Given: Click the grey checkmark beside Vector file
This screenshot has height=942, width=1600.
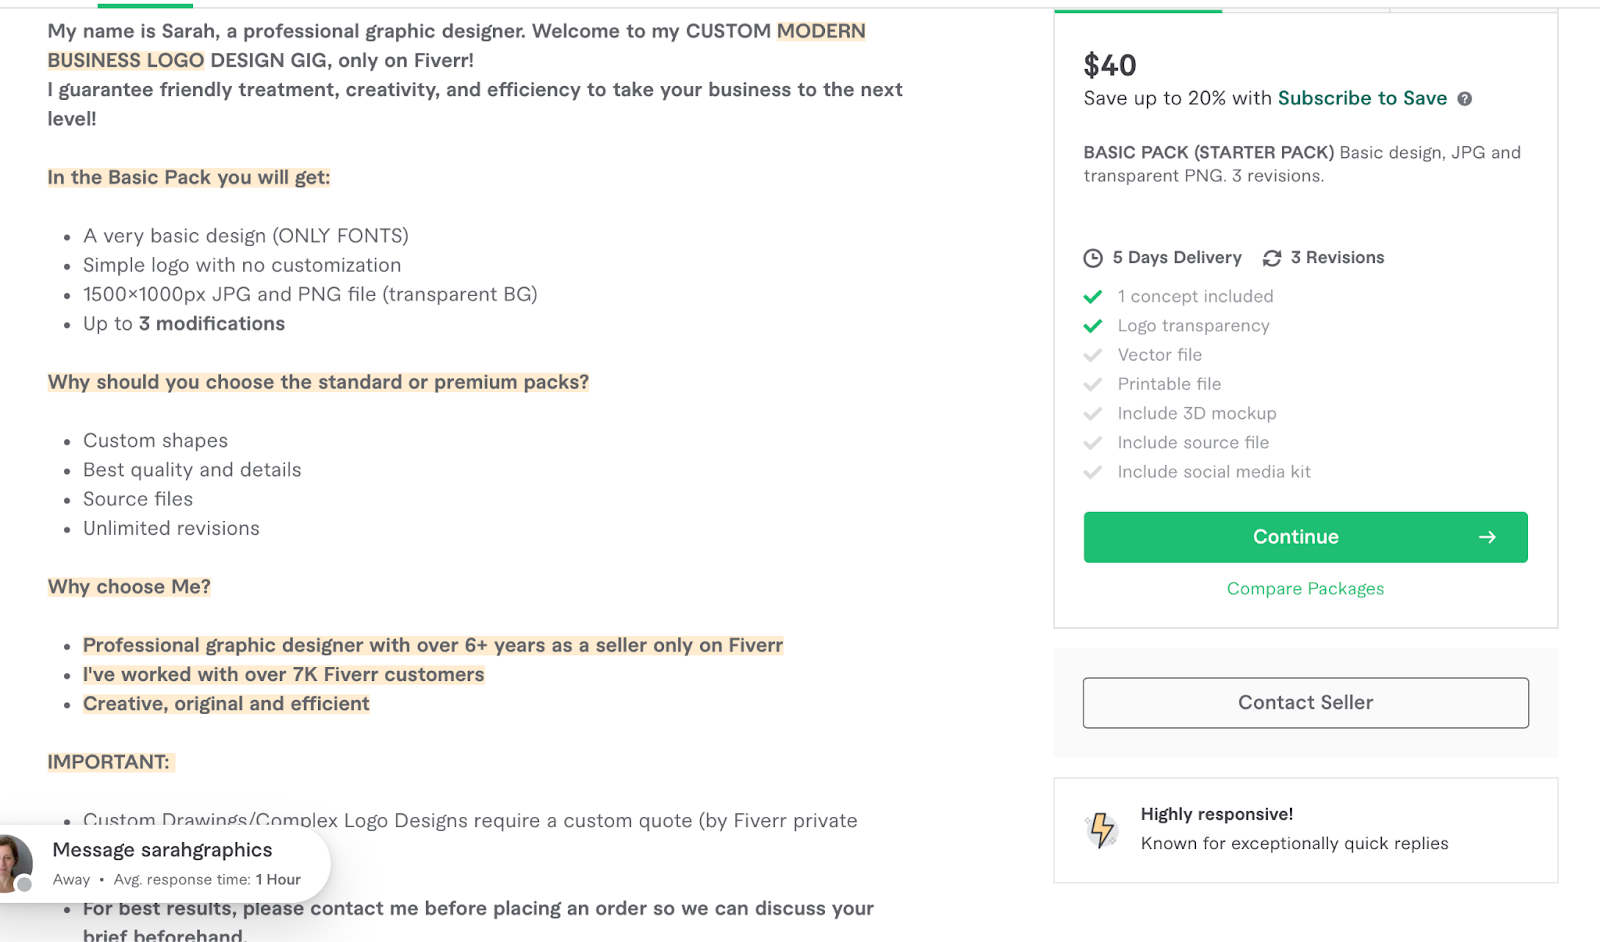Looking at the screenshot, I should click(1093, 355).
